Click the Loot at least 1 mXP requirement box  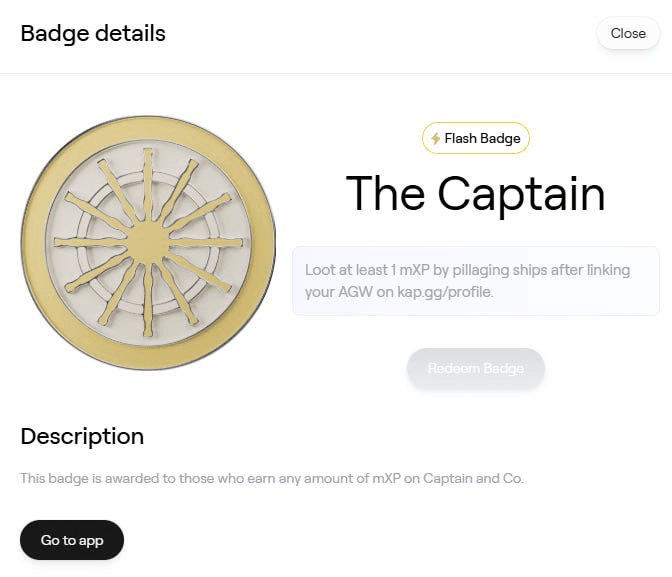click(476, 281)
